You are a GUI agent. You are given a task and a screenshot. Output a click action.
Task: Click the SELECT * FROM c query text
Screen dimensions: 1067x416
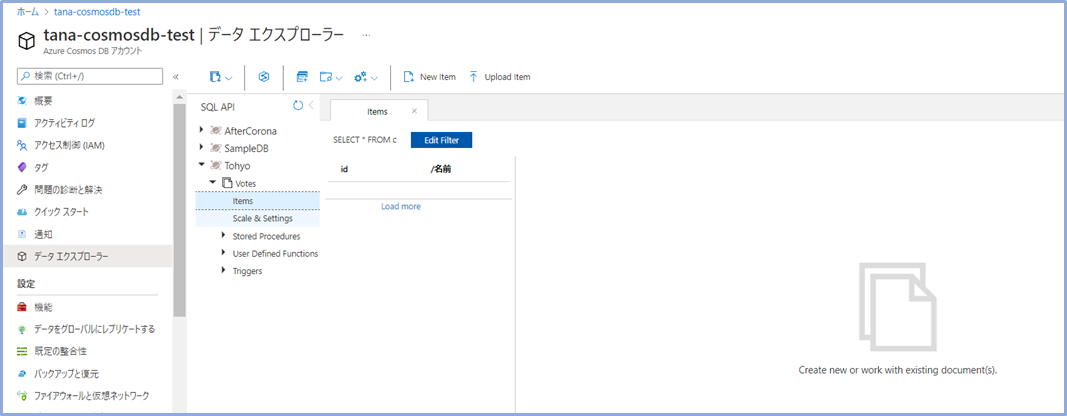point(365,140)
